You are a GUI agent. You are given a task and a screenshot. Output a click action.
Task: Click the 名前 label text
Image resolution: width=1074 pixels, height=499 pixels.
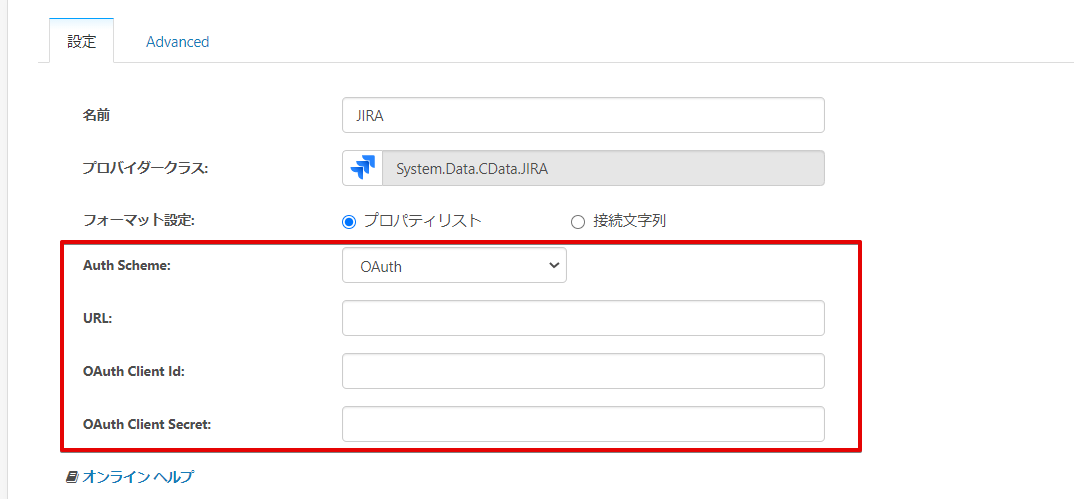click(x=96, y=115)
